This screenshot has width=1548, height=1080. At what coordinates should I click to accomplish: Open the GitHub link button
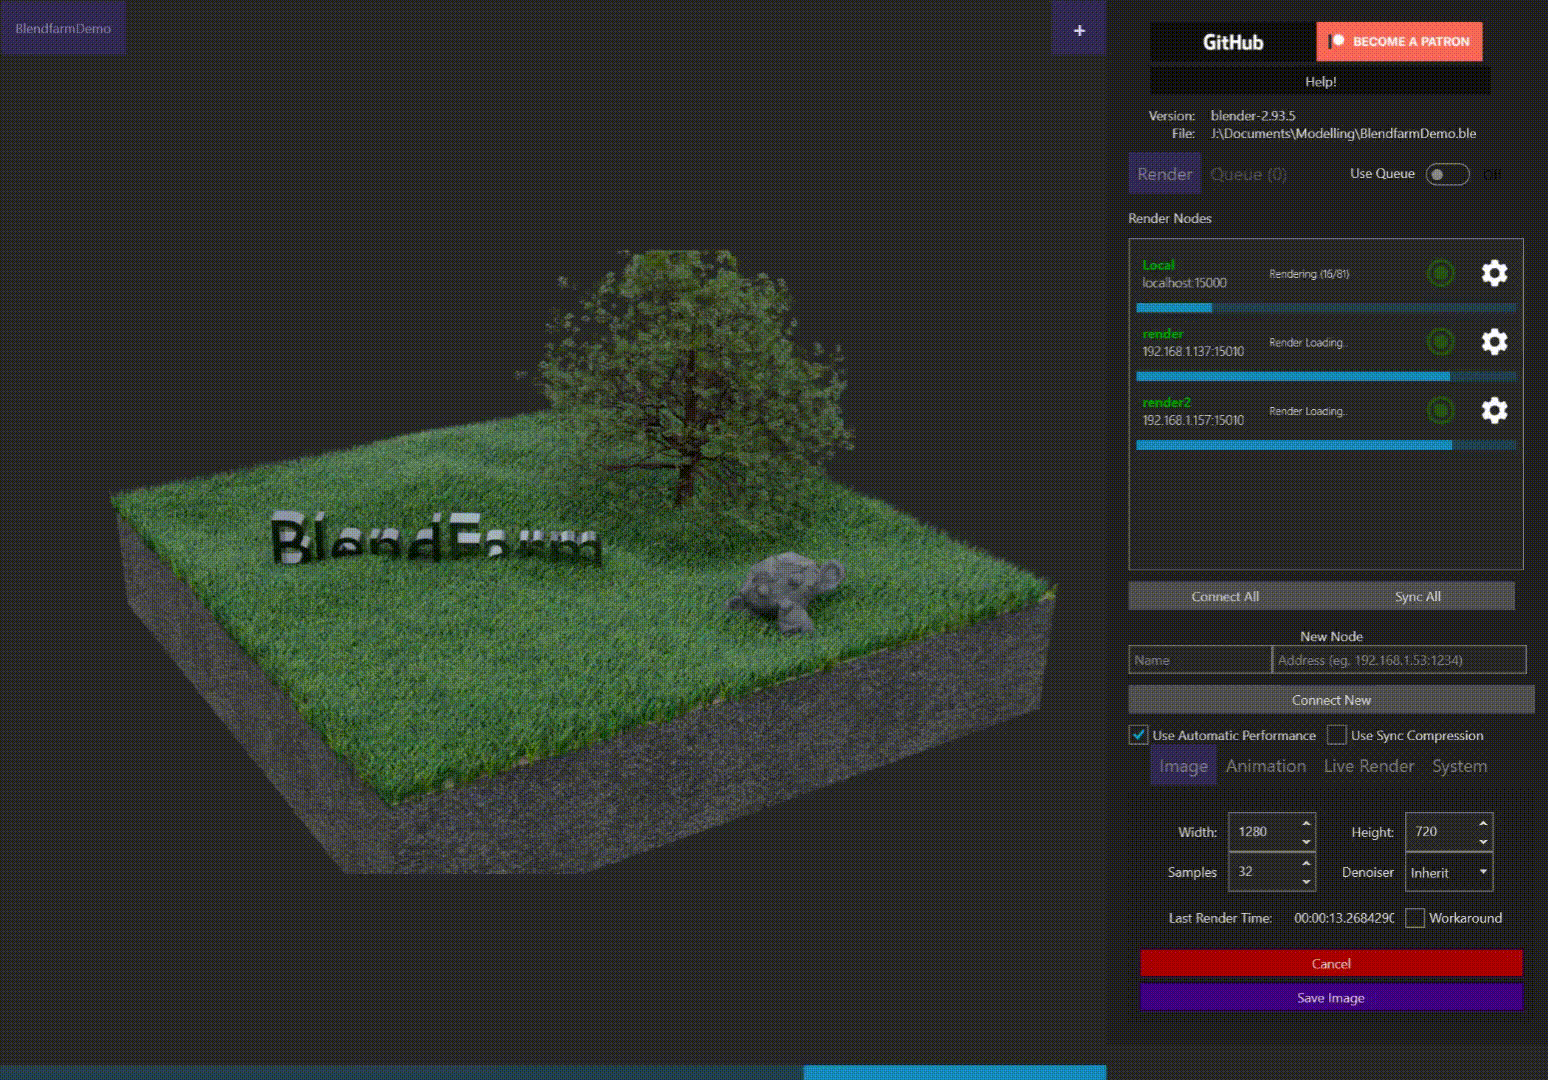(1233, 42)
